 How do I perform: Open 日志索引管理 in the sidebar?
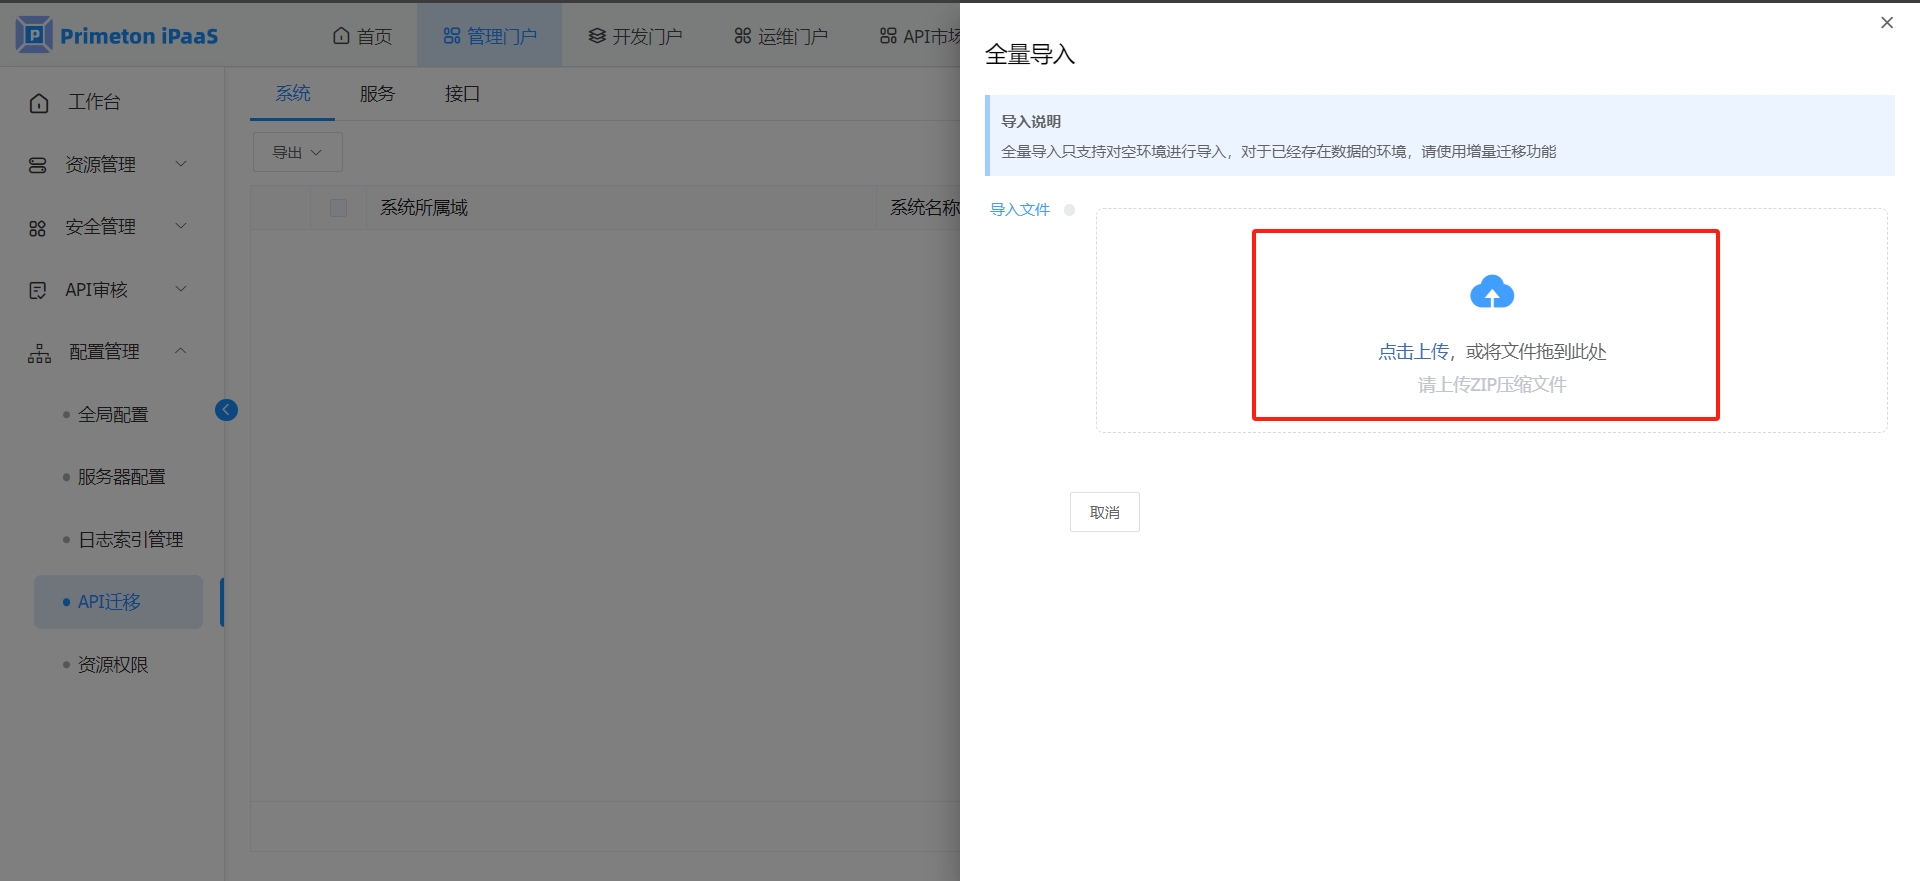130,539
